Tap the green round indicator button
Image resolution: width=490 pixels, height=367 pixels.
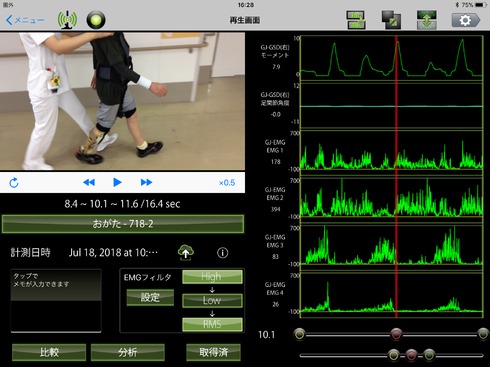(x=96, y=20)
